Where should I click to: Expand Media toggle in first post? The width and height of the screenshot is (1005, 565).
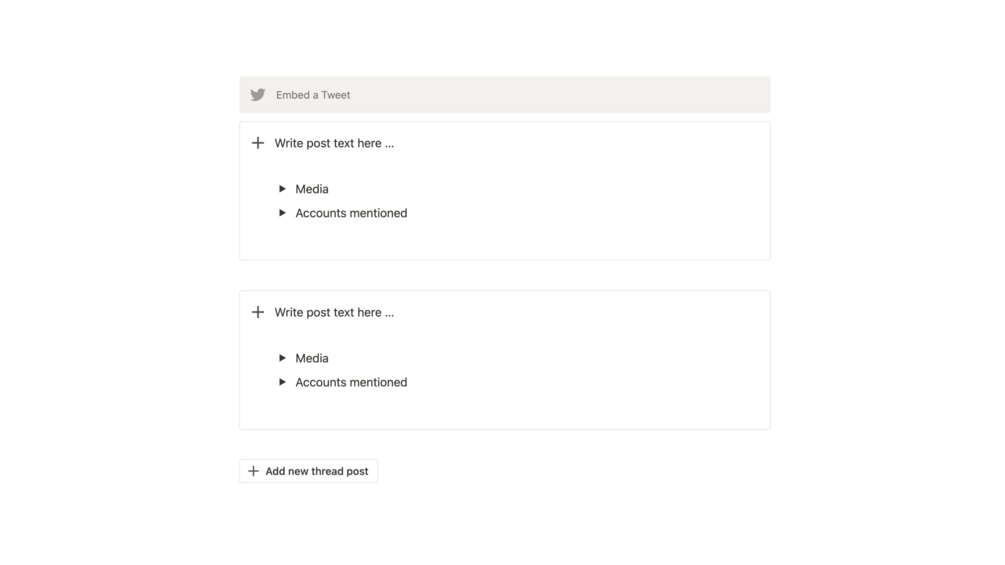click(x=282, y=189)
